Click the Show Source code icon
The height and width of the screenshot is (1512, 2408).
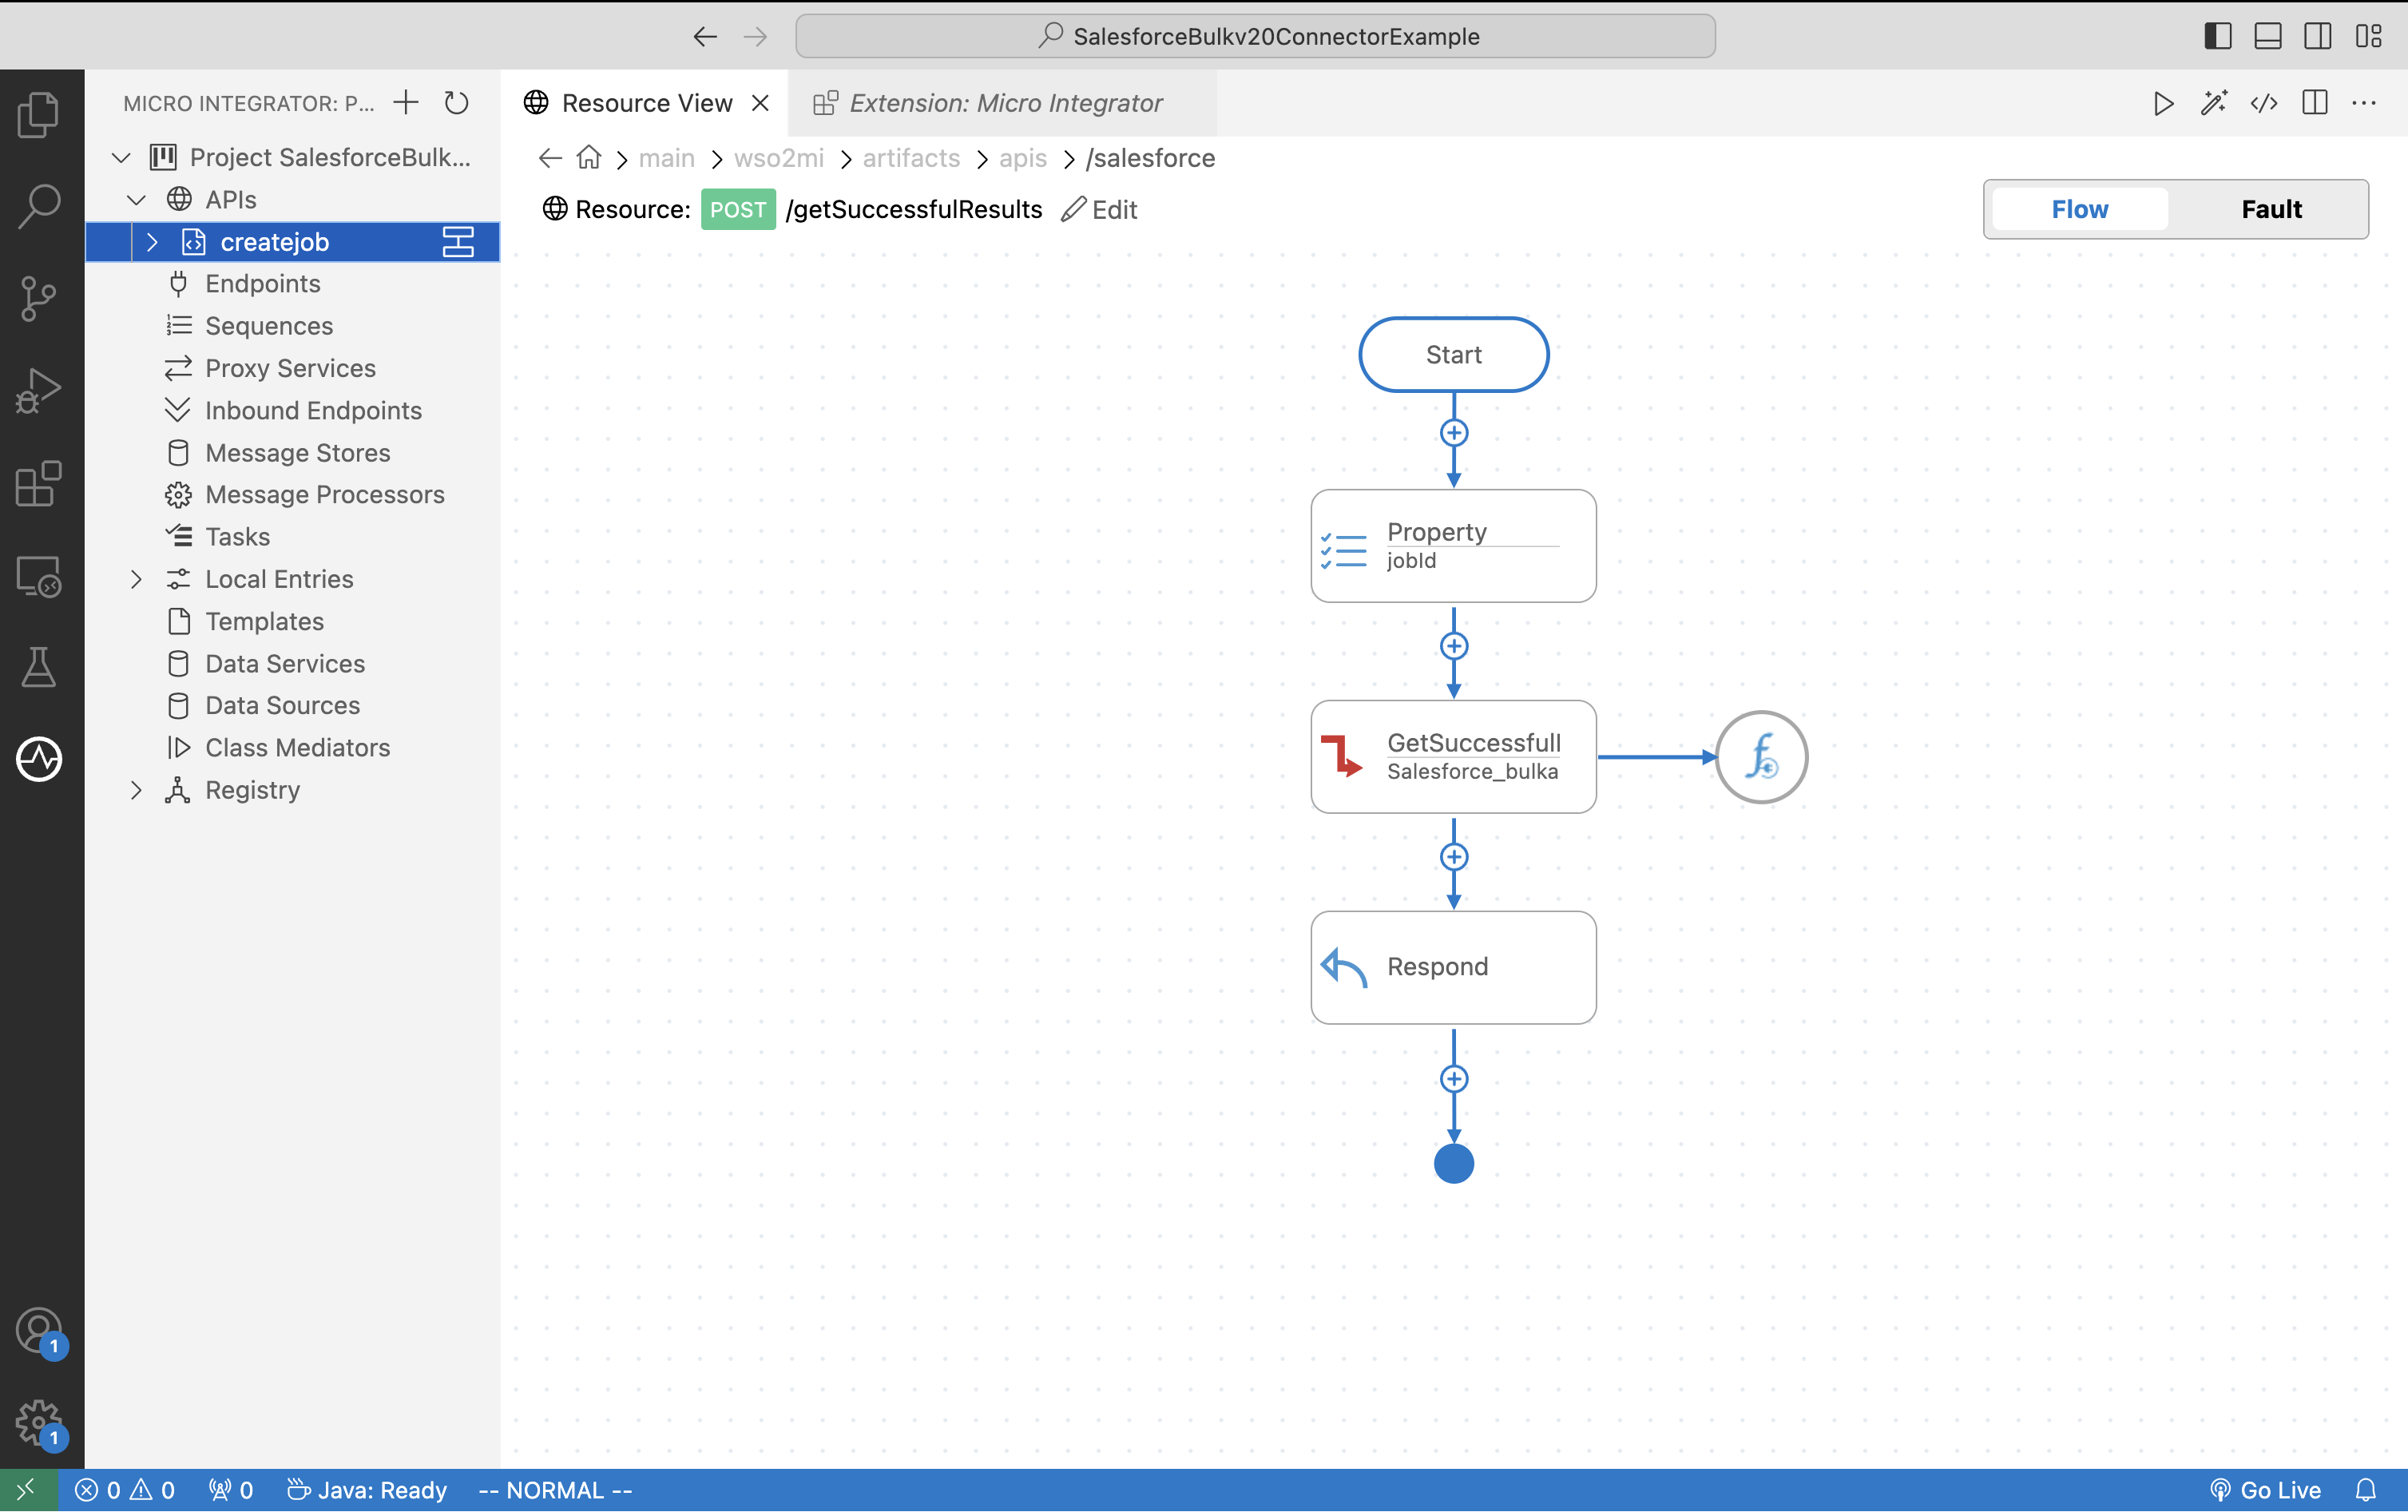coord(2263,103)
